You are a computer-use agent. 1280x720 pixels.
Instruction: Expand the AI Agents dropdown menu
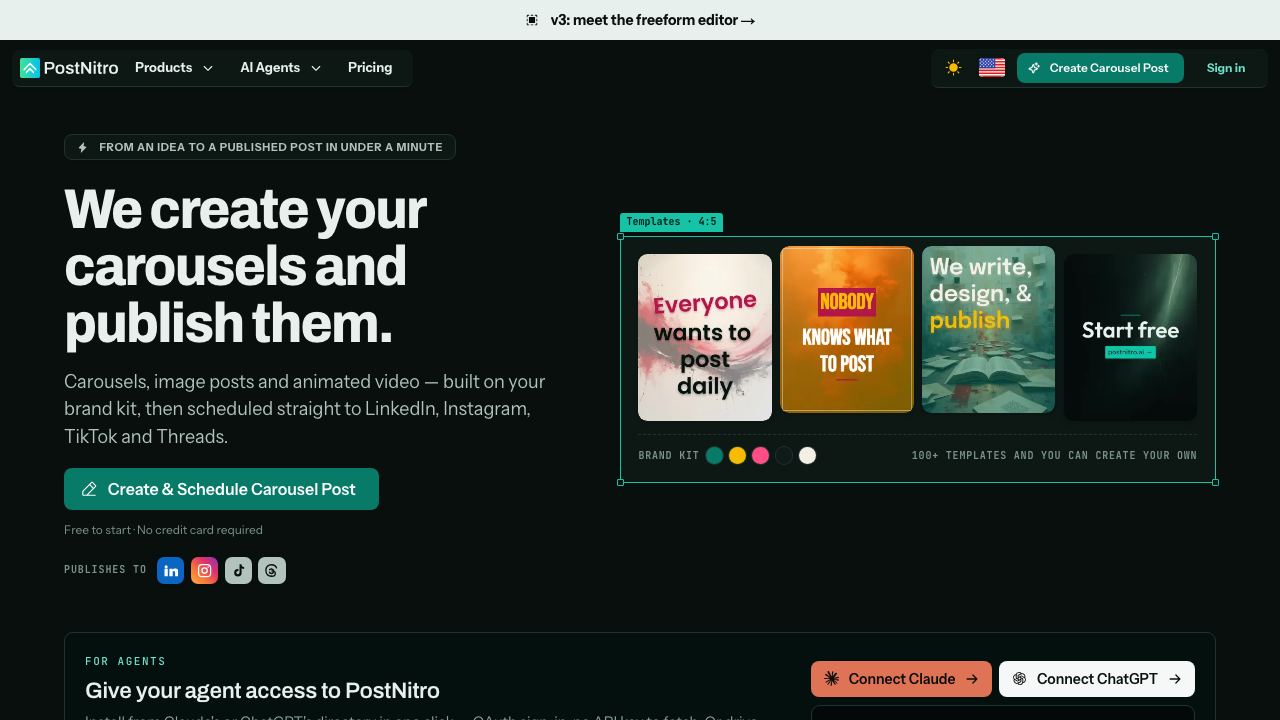[281, 68]
